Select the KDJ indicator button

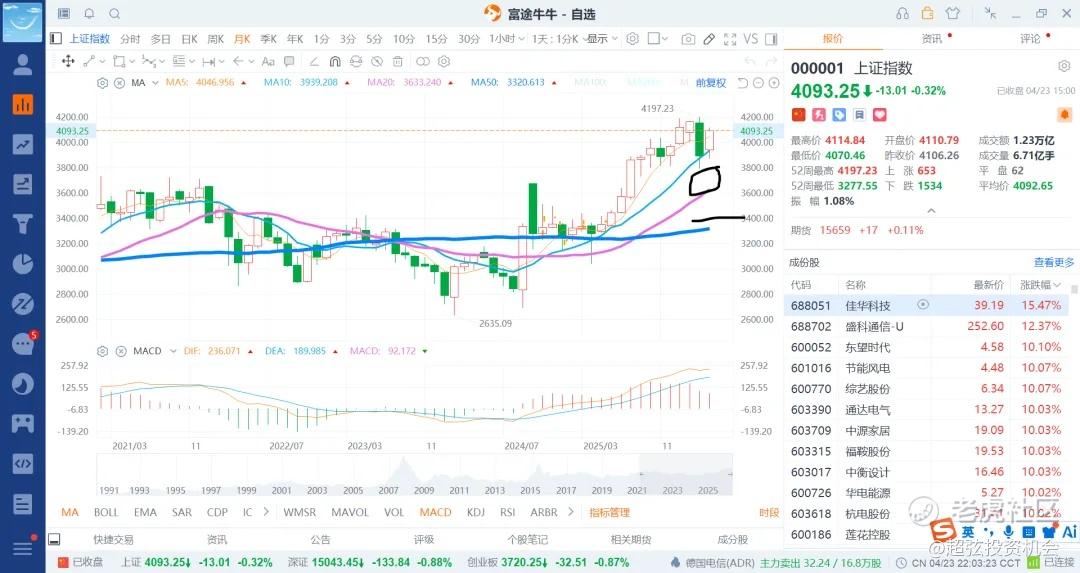[x=476, y=512]
